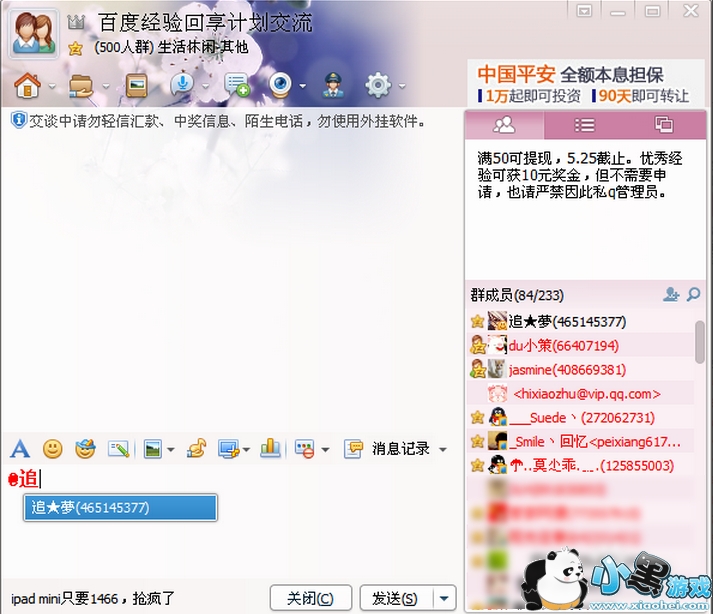Open the 中国平安 advertisement banner
This screenshot has height=614, width=713.
coord(585,85)
